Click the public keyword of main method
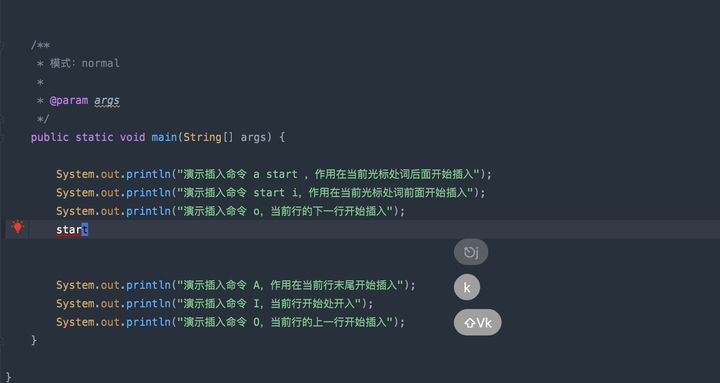720x383 pixels. click(50, 137)
